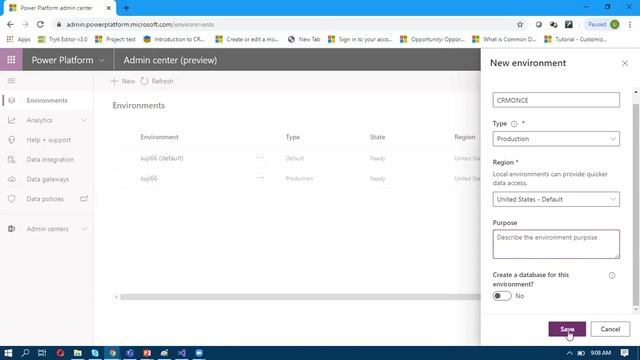Click Refresh in the toolbar
Screen dimensions: 640x360
[157, 81]
